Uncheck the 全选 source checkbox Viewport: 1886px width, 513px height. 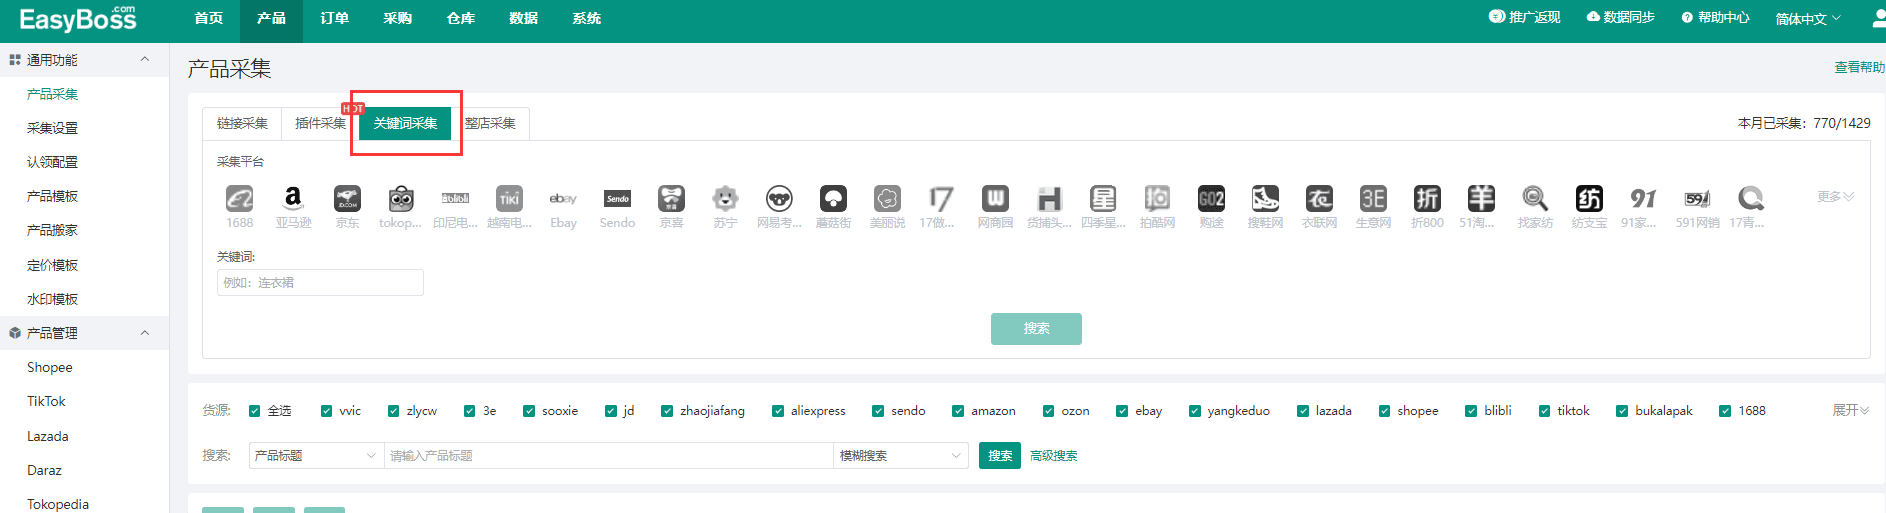coord(255,411)
